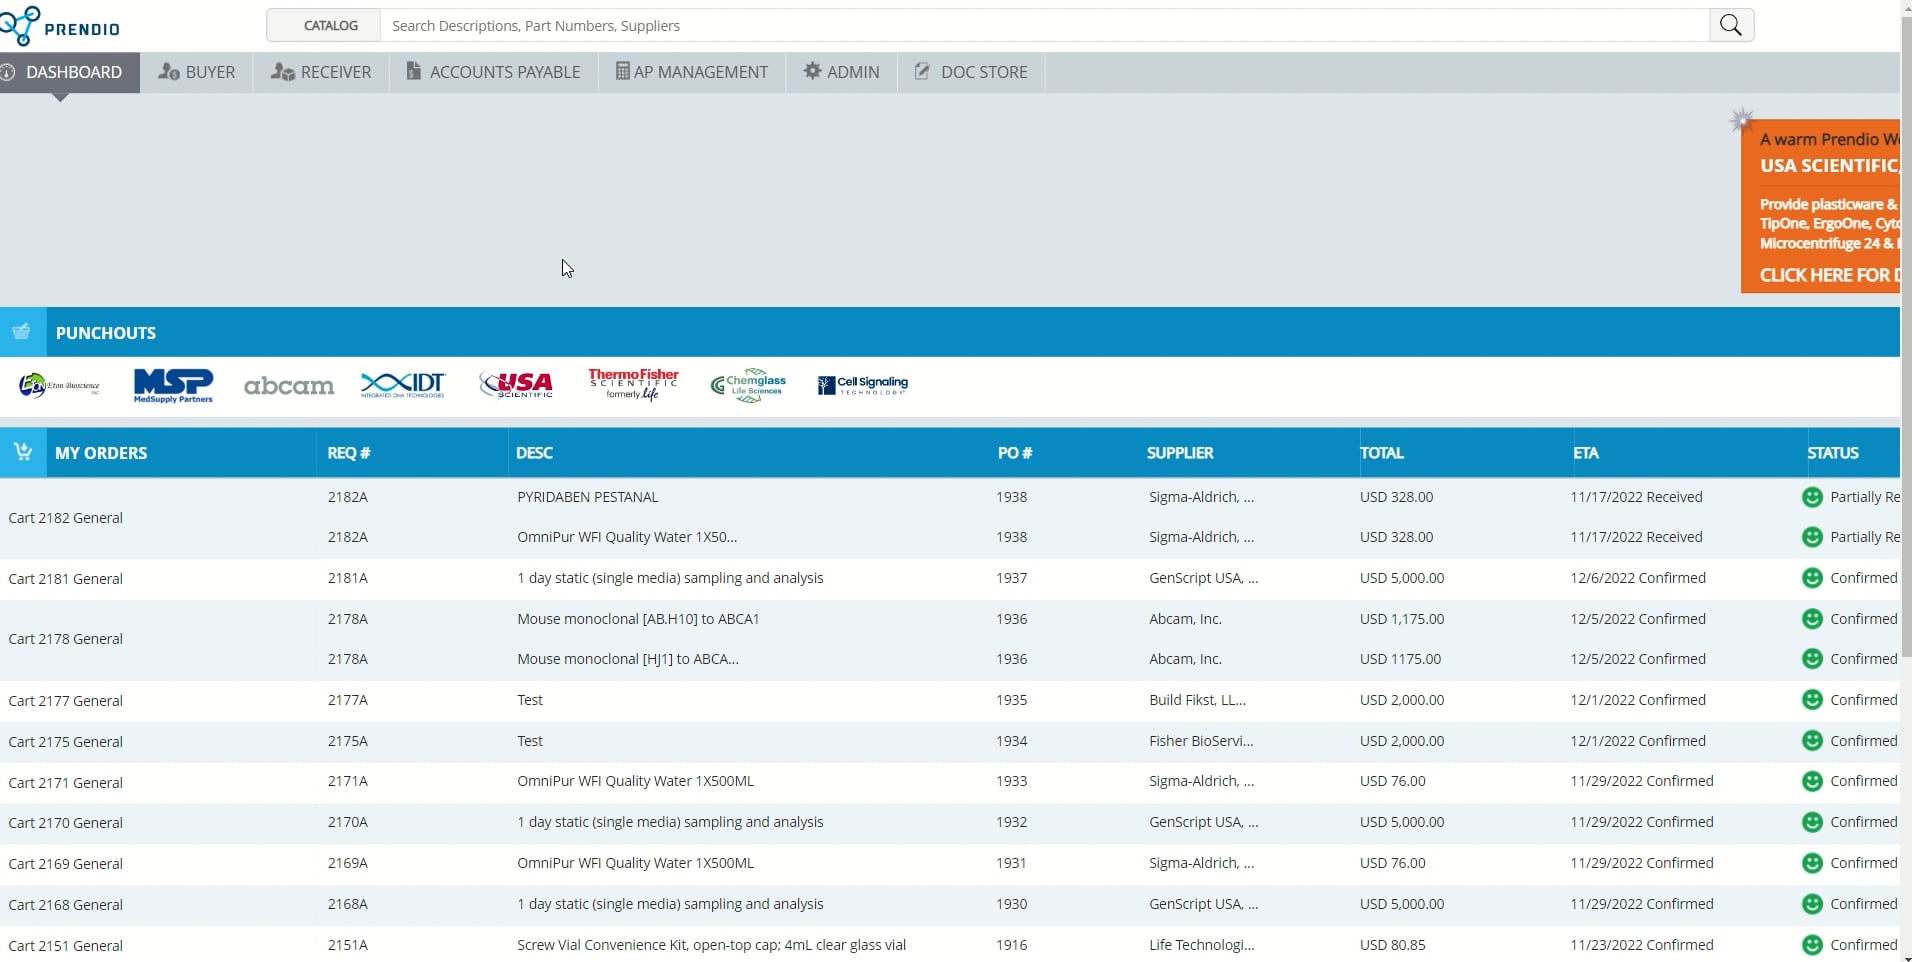Click the Punchouts basket icon

point(21,331)
